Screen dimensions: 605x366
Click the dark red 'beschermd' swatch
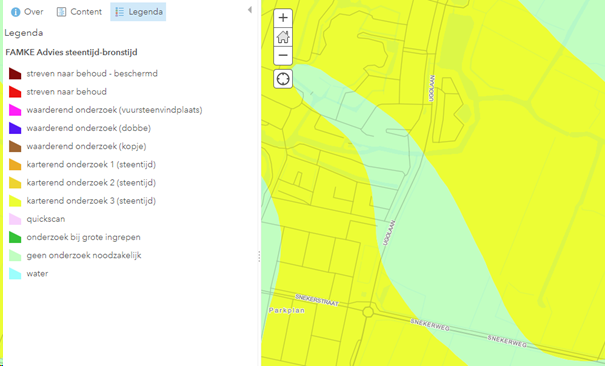tap(15, 73)
